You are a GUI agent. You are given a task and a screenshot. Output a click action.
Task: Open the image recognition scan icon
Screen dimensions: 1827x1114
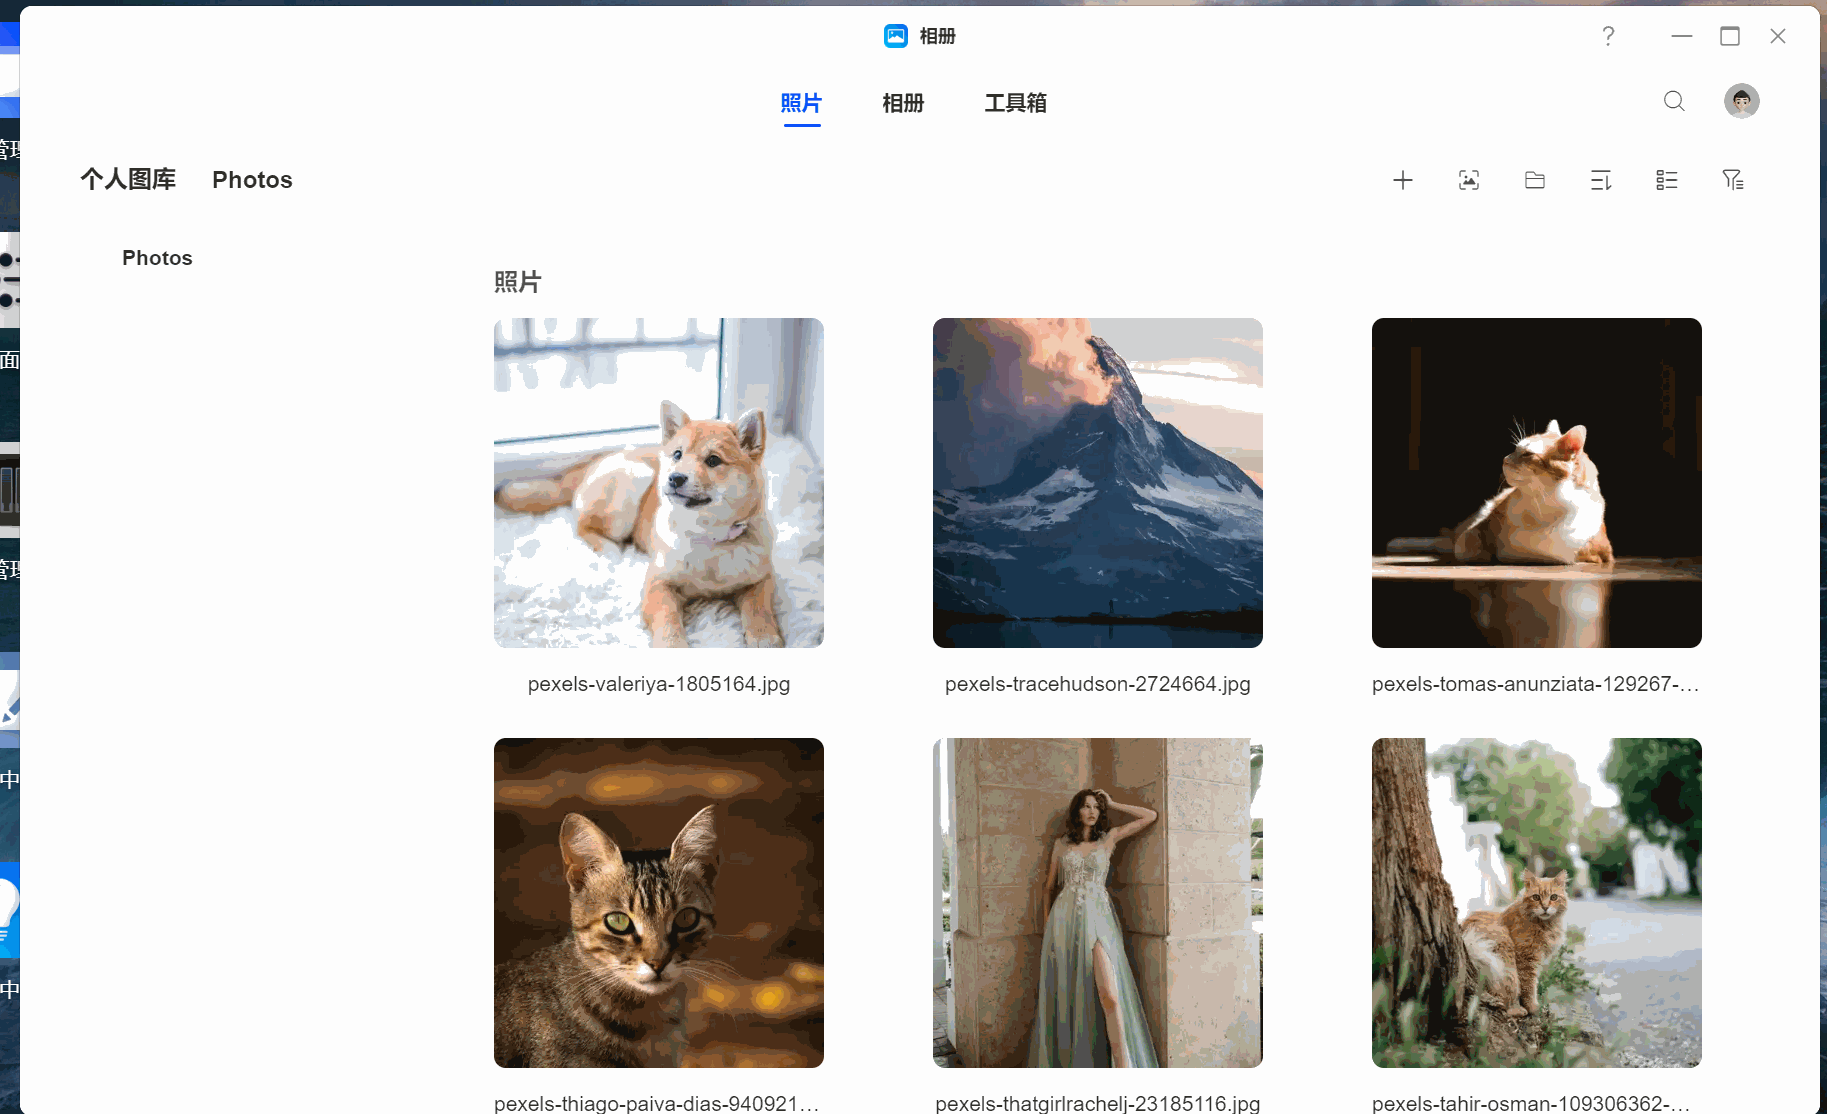(x=1469, y=180)
